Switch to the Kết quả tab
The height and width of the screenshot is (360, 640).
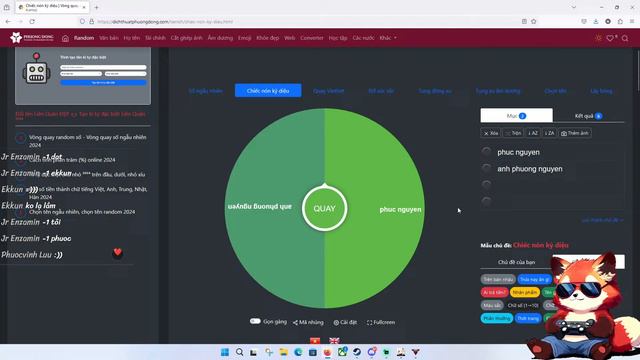pyautogui.click(x=588, y=116)
